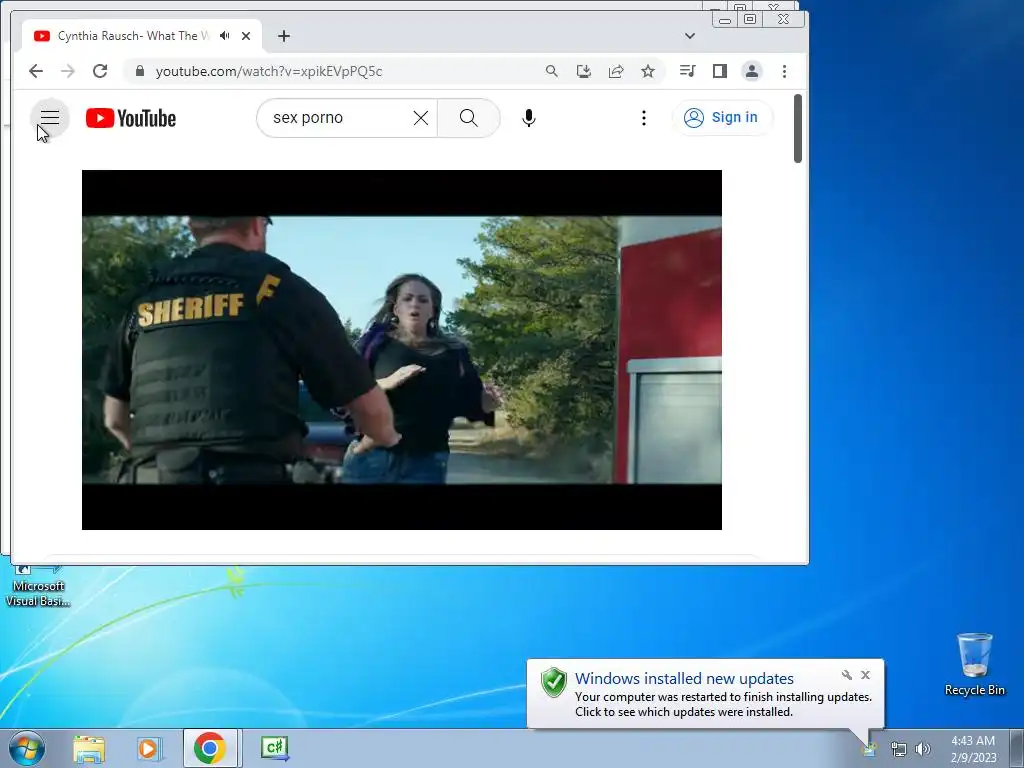Open the Chrome profile avatar
This screenshot has height=768, width=1024.
[x=752, y=71]
